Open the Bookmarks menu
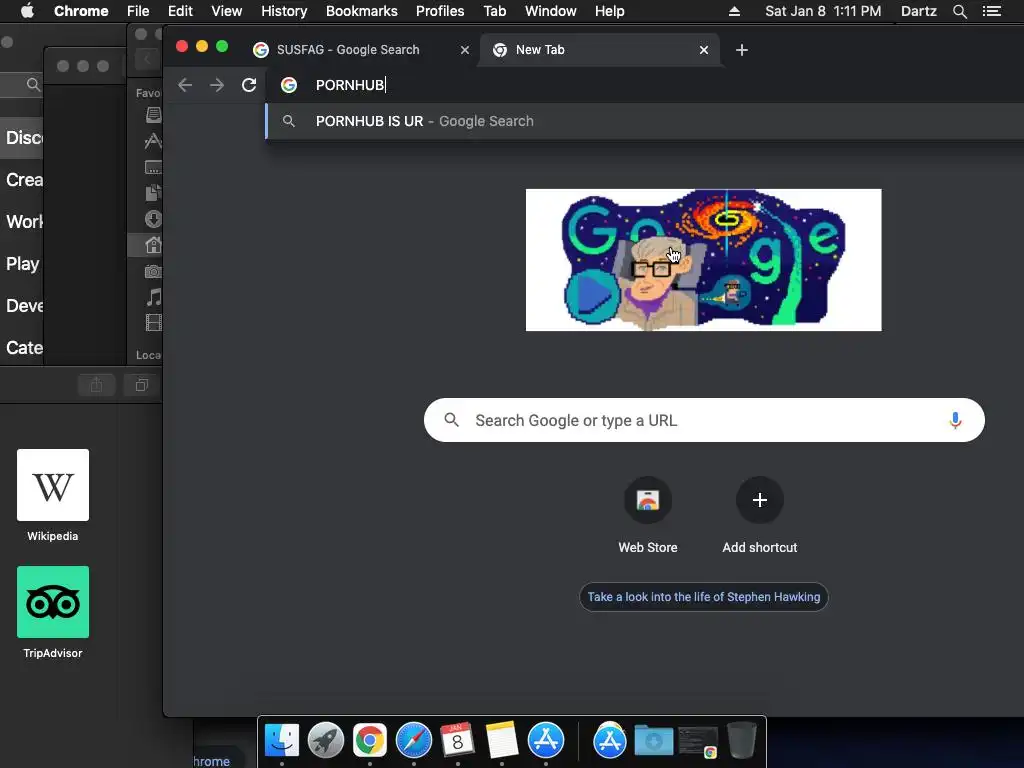This screenshot has width=1024, height=768. click(x=362, y=11)
